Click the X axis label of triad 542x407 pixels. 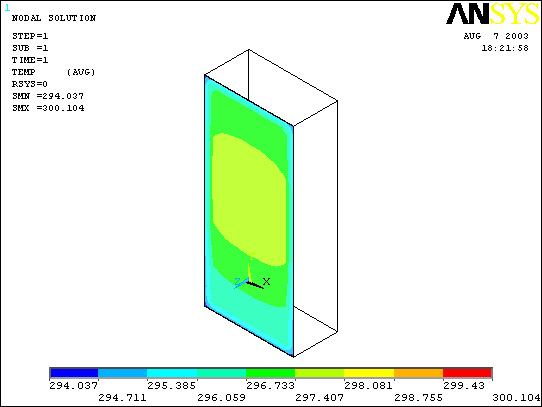pos(266,281)
